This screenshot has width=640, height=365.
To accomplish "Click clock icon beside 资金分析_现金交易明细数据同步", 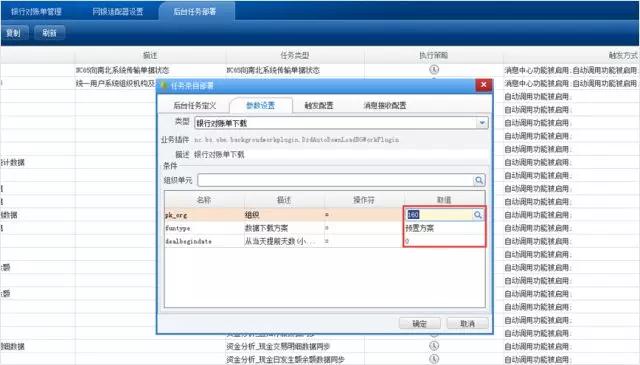I will pyautogui.click(x=434, y=346).
